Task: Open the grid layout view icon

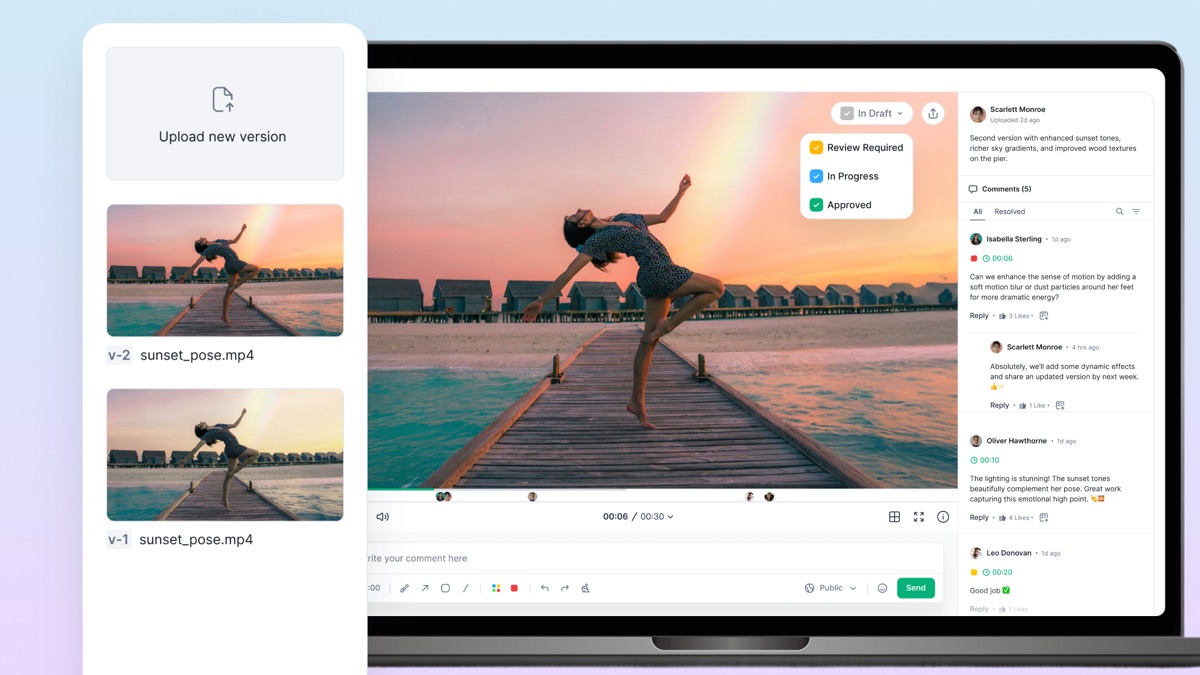Action: (x=894, y=517)
